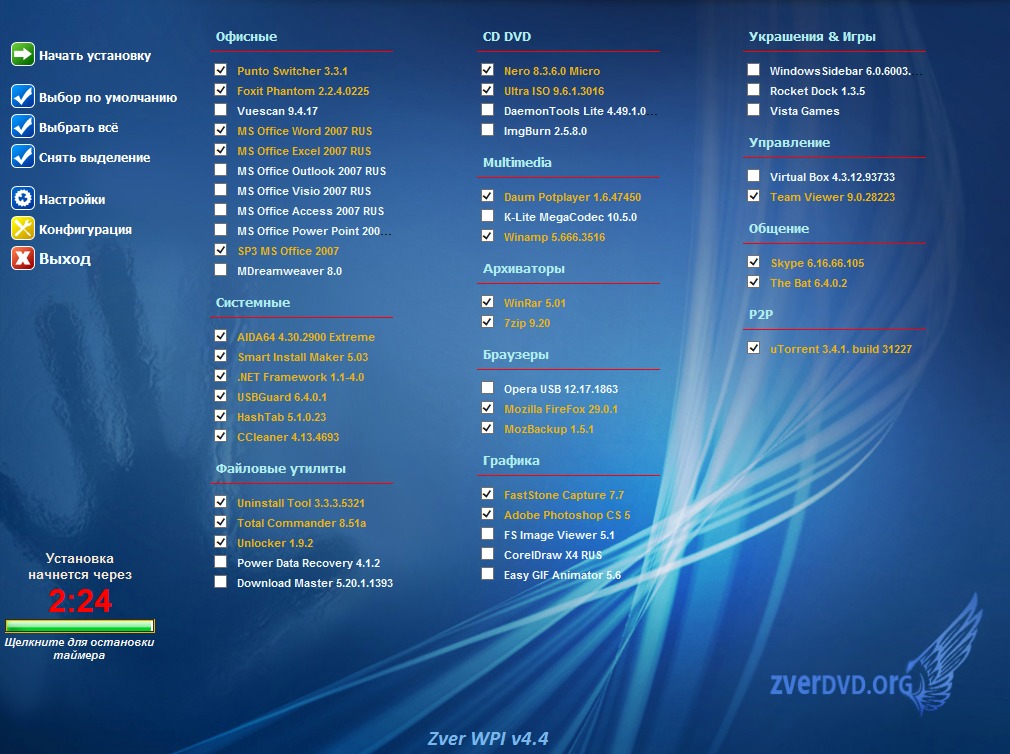Open settings via the gear icon
The image size is (1010, 754).
pos(23,198)
